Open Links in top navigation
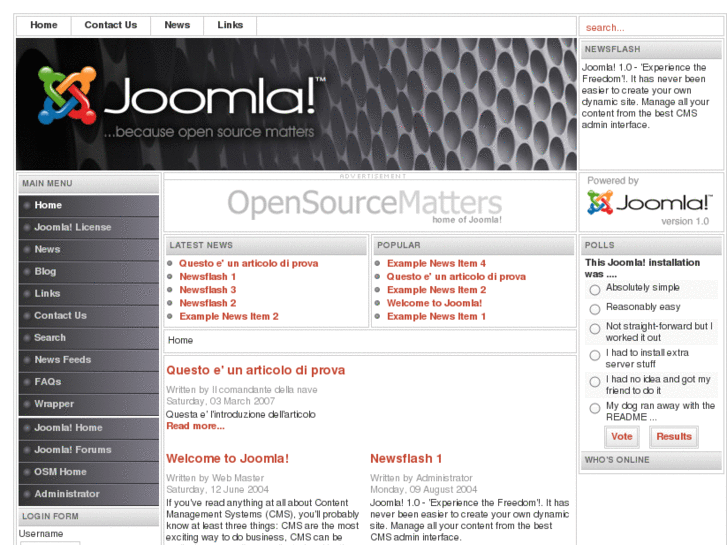 point(230,26)
